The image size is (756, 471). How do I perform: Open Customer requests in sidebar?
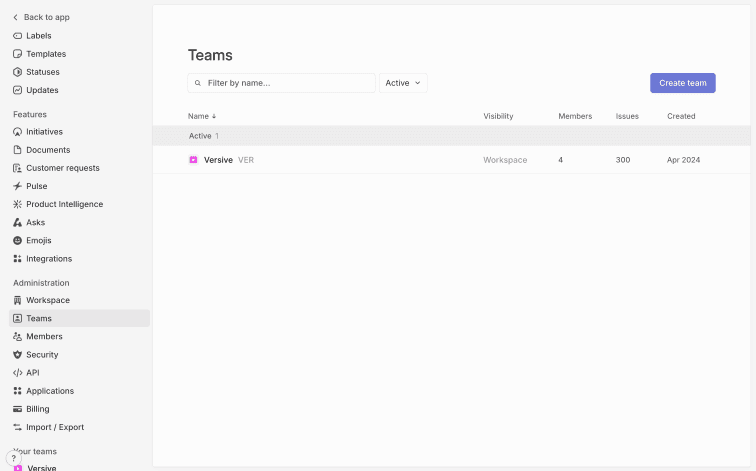click(x=62, y=168)
